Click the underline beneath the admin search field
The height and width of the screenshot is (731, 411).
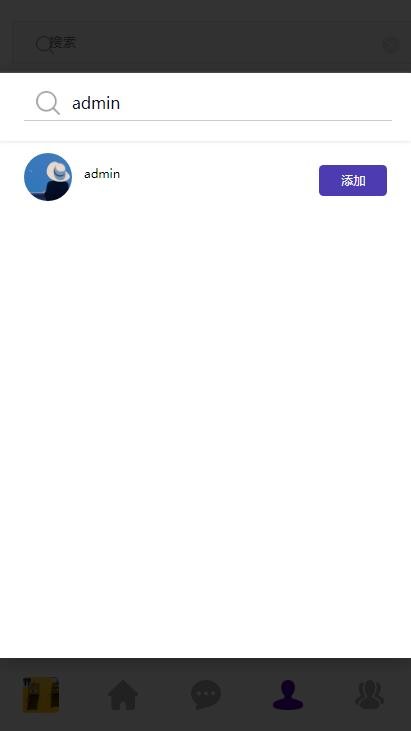[x=208, y=120]
